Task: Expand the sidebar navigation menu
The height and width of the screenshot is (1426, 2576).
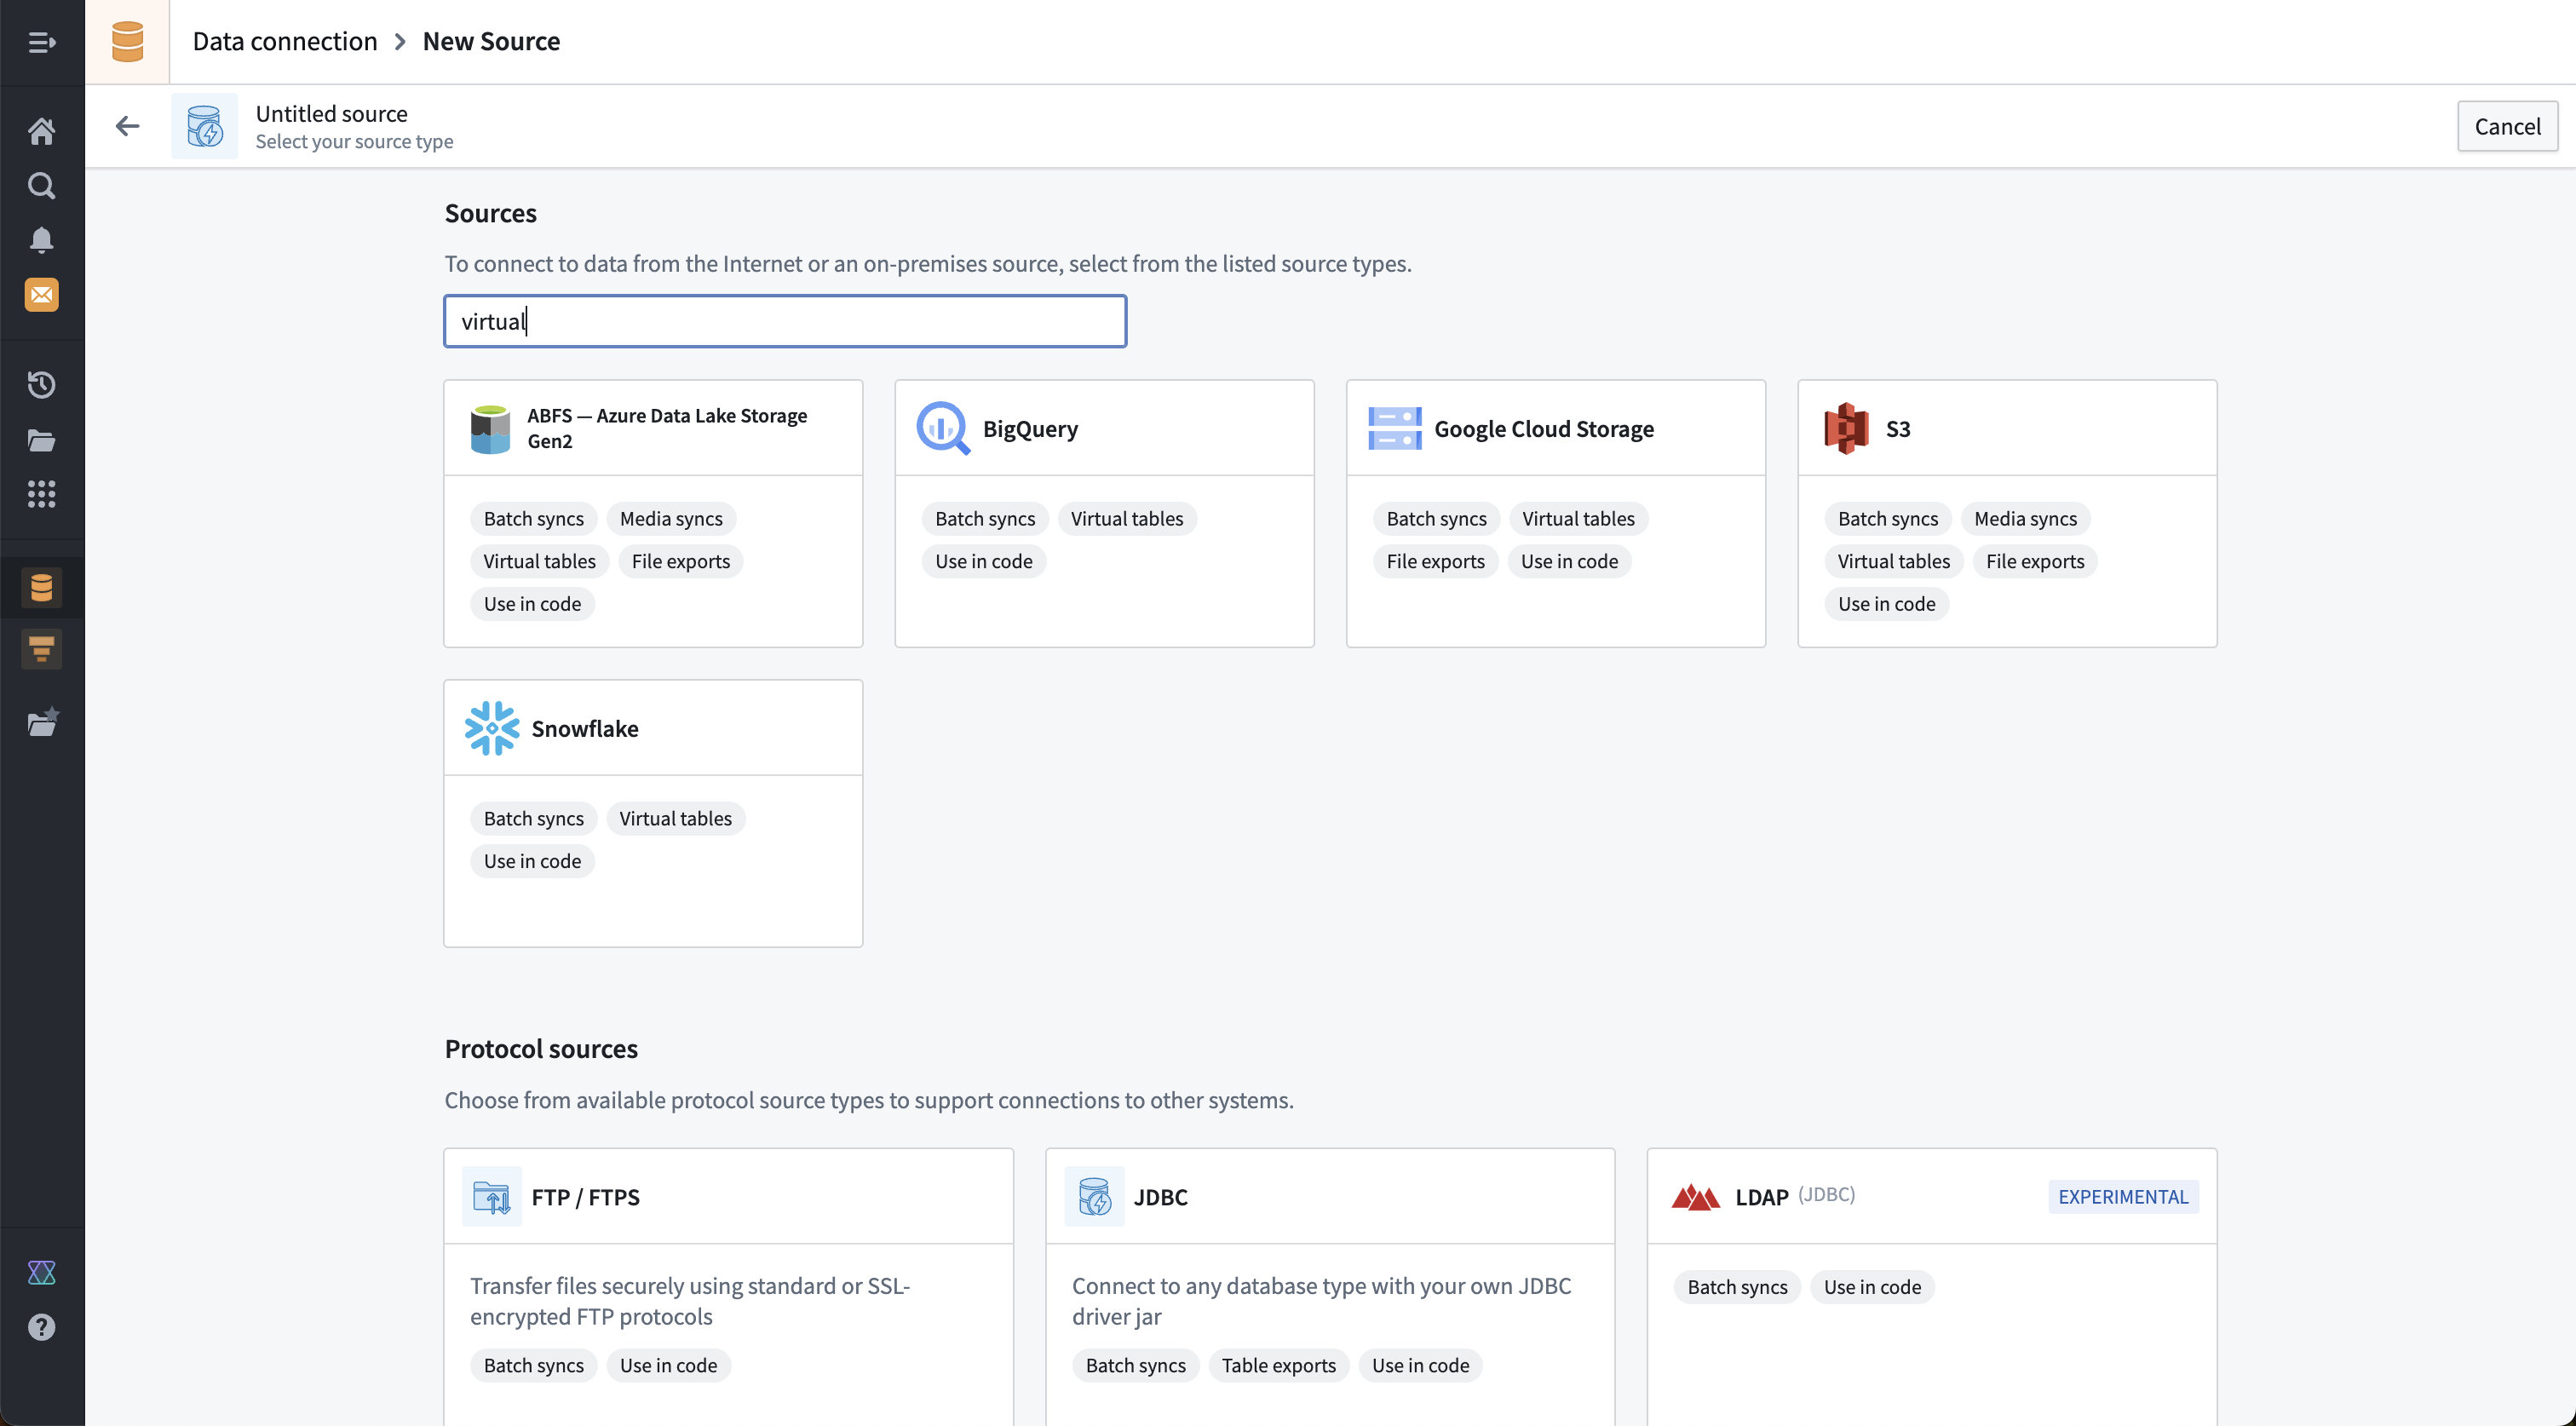Action: tap(41, 42)
